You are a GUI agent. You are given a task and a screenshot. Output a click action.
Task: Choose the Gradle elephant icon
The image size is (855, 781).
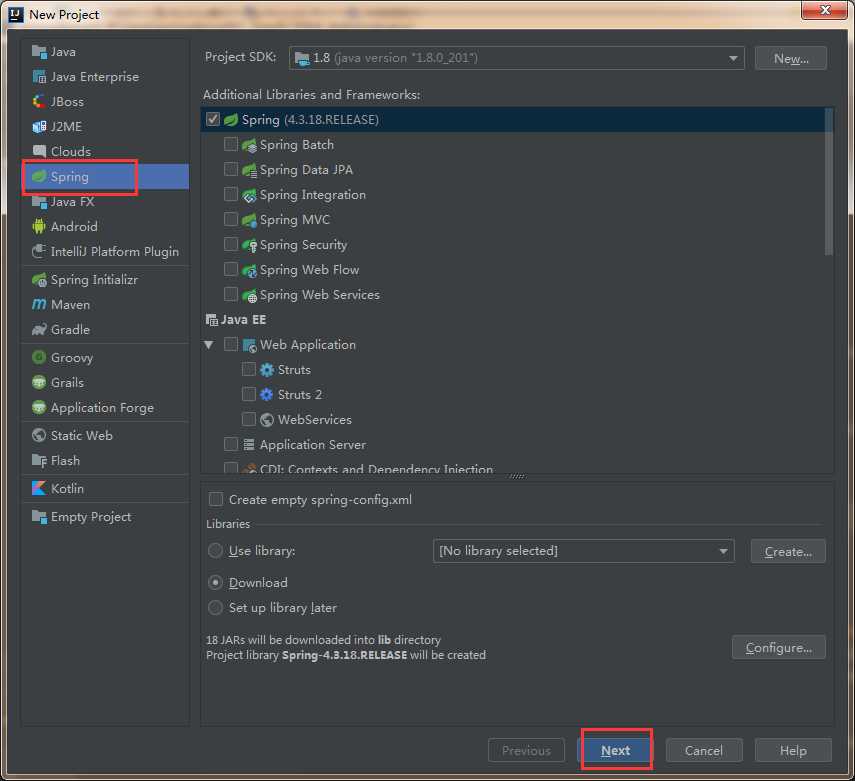[x=39, y=329]
